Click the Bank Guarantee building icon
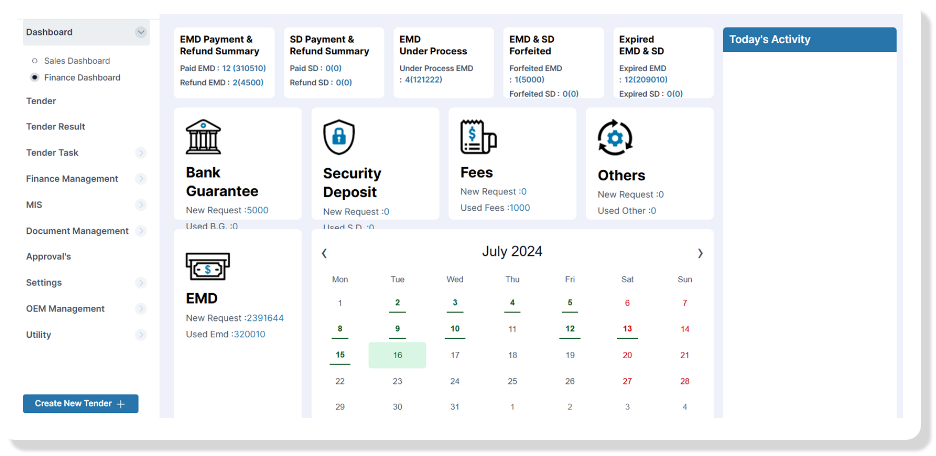This screenshot has height=456, width=936. [x=203, y=137]
